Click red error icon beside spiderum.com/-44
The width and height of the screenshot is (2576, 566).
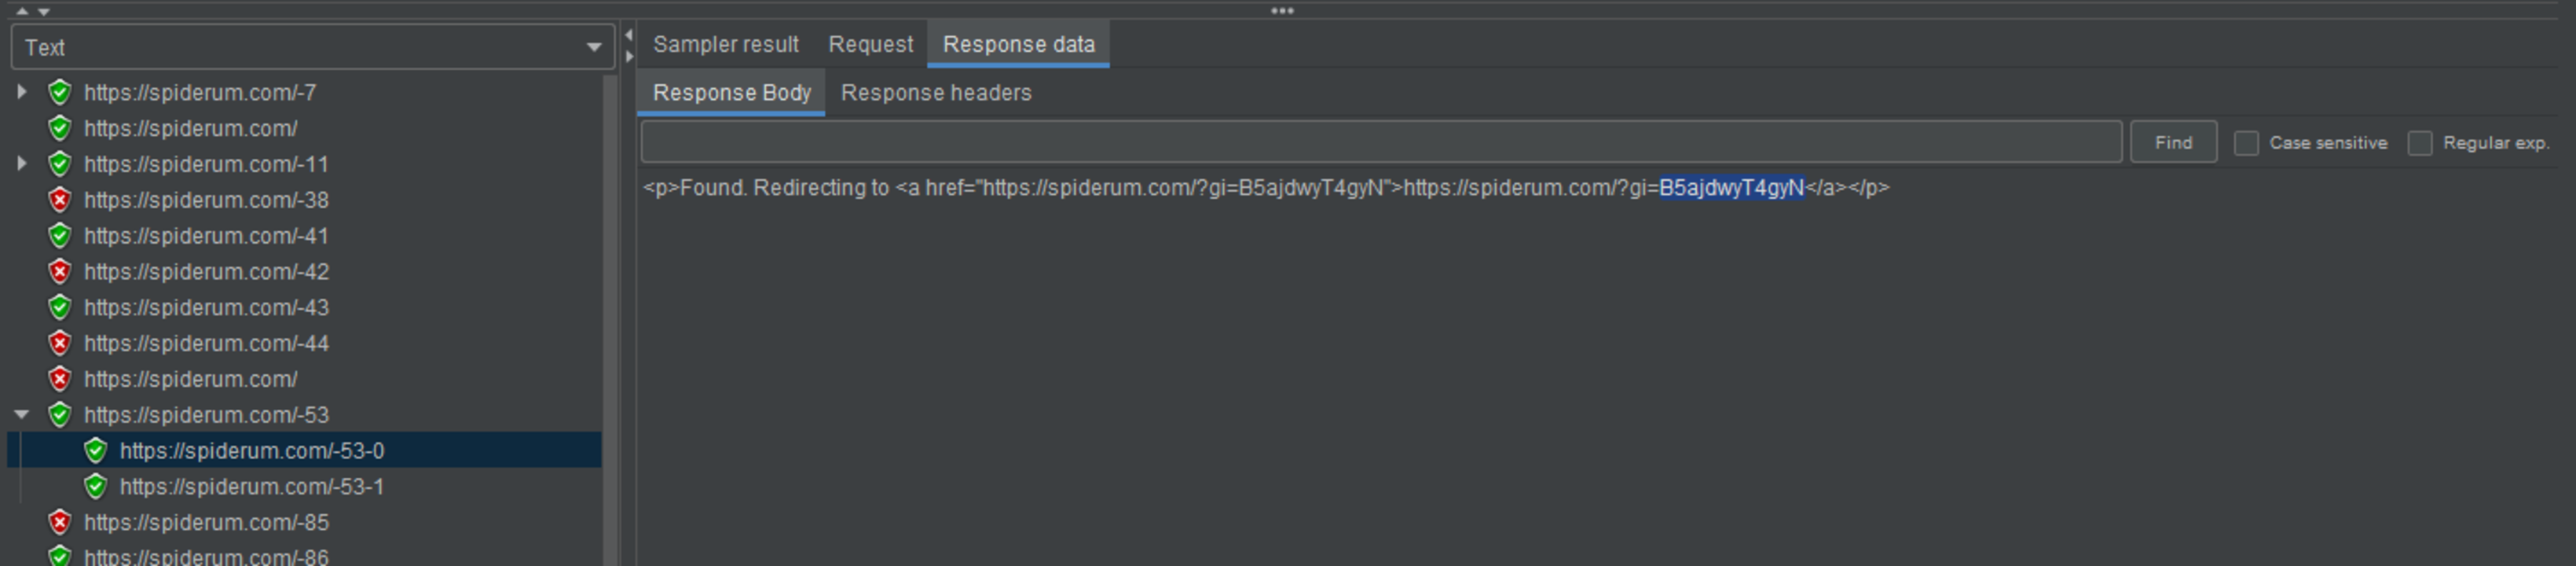coord(60,343)
